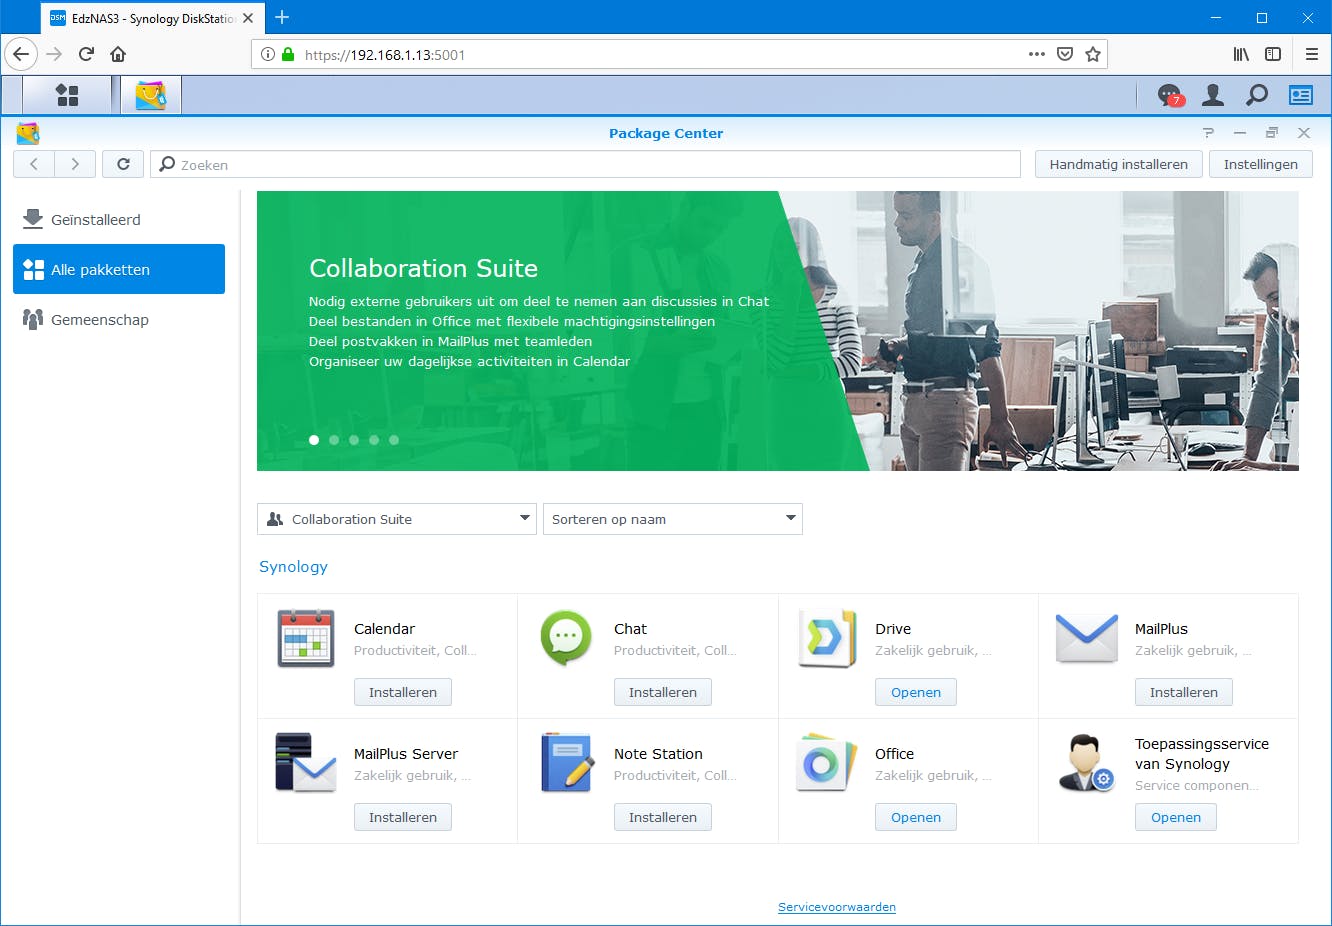Open the Firefox hamburger menu

tap(1312, 54)
